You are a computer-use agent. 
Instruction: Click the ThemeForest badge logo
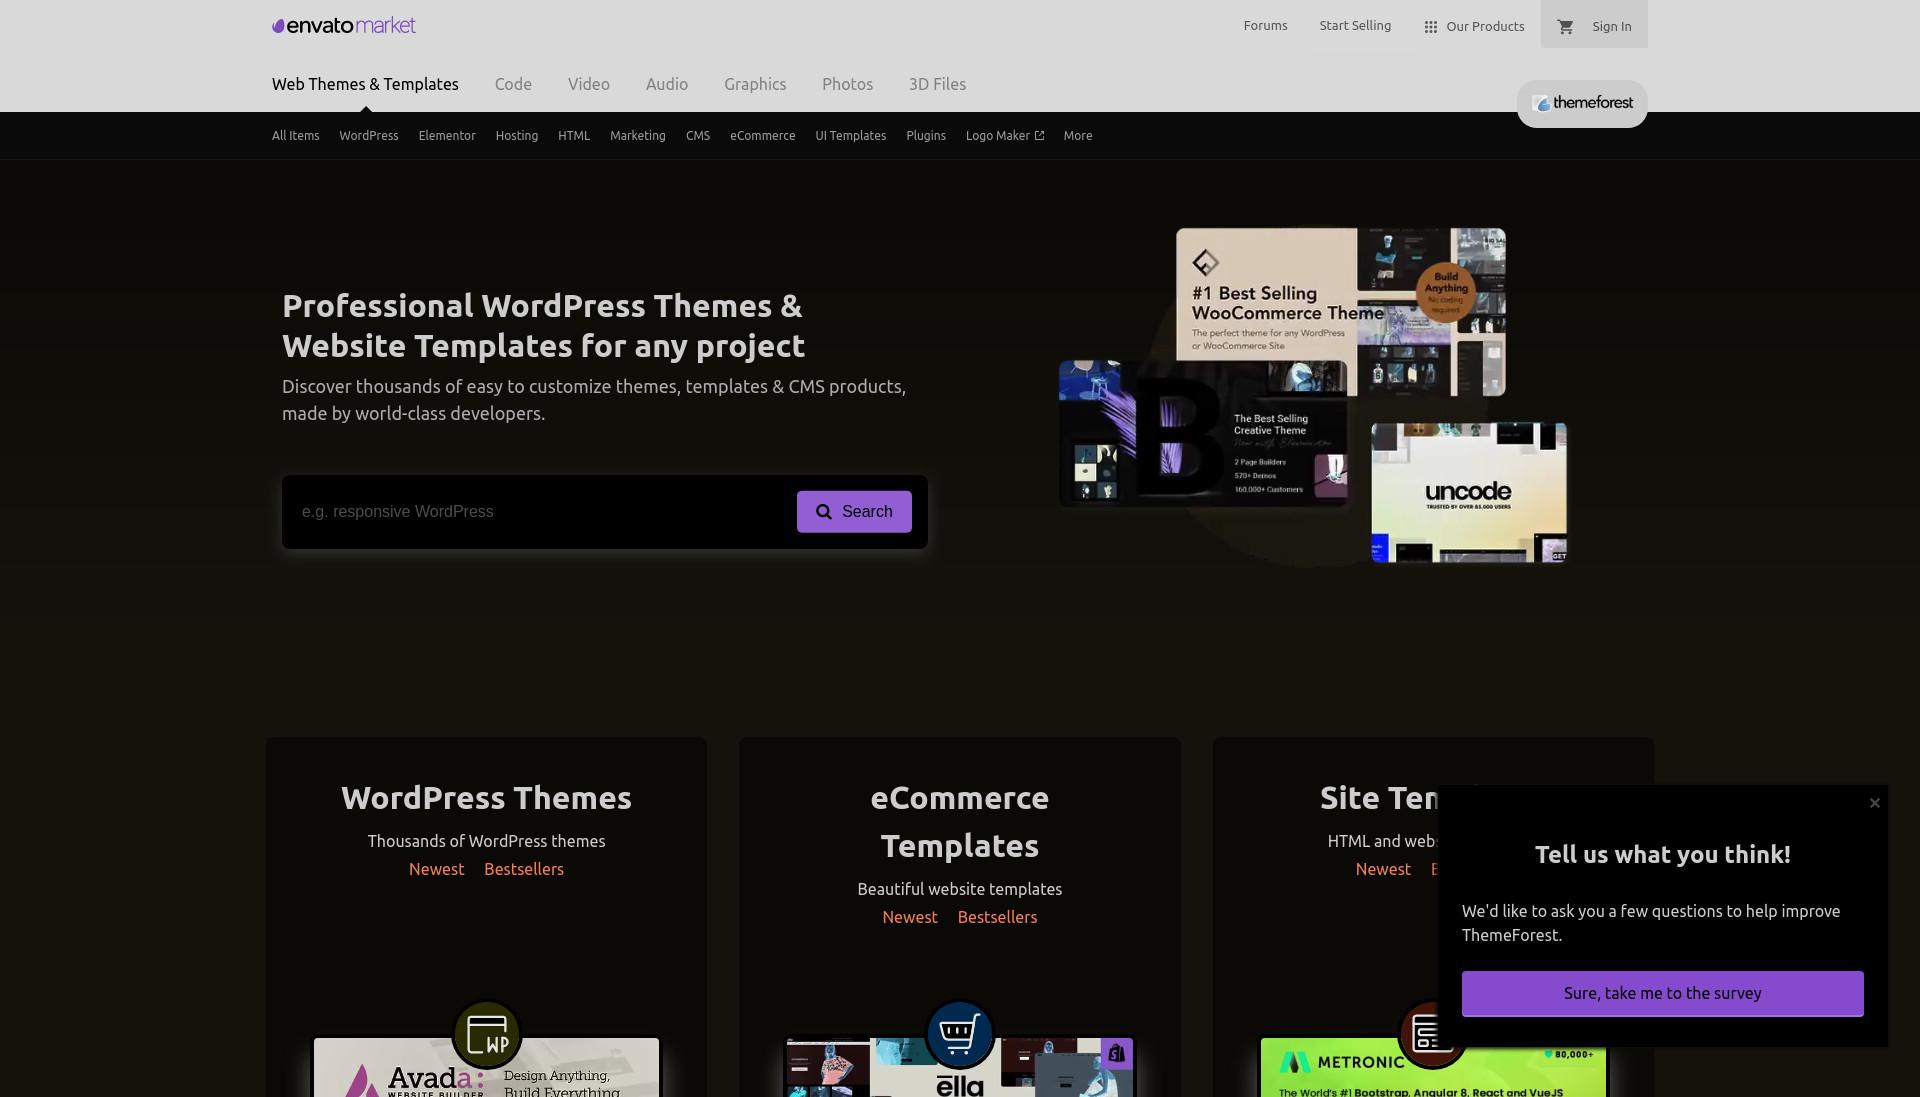coord(1582,103)
